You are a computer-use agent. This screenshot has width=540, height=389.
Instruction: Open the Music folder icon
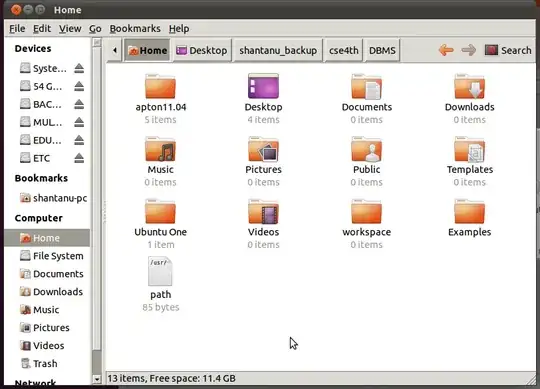tap(160, 149)
